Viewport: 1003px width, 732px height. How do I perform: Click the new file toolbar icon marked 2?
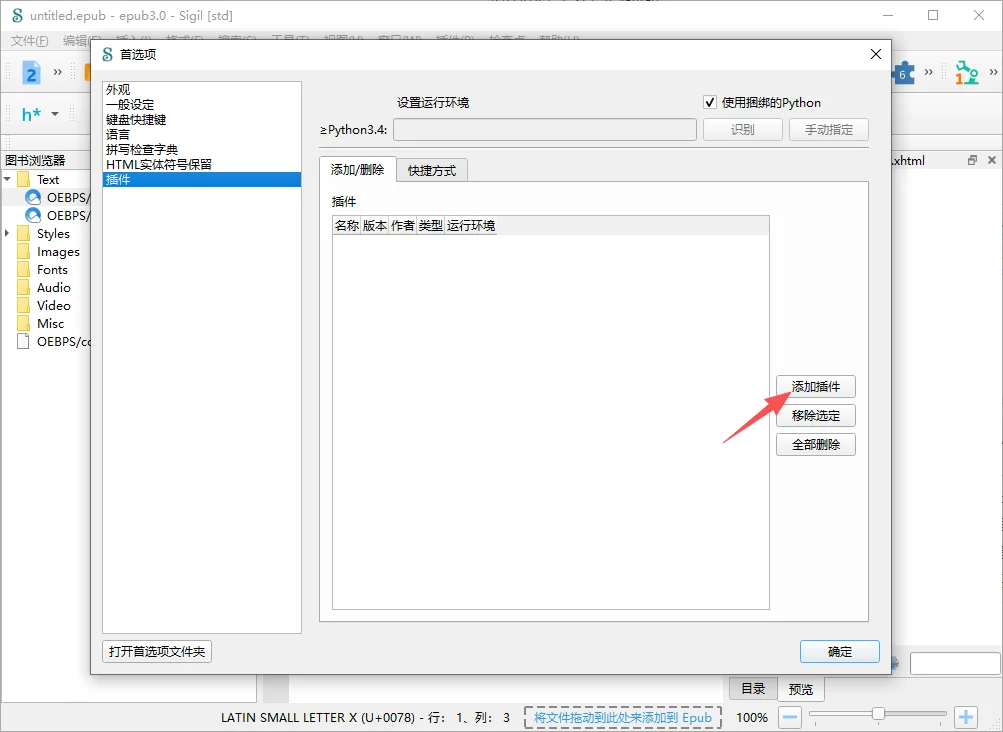pos(31,72)
